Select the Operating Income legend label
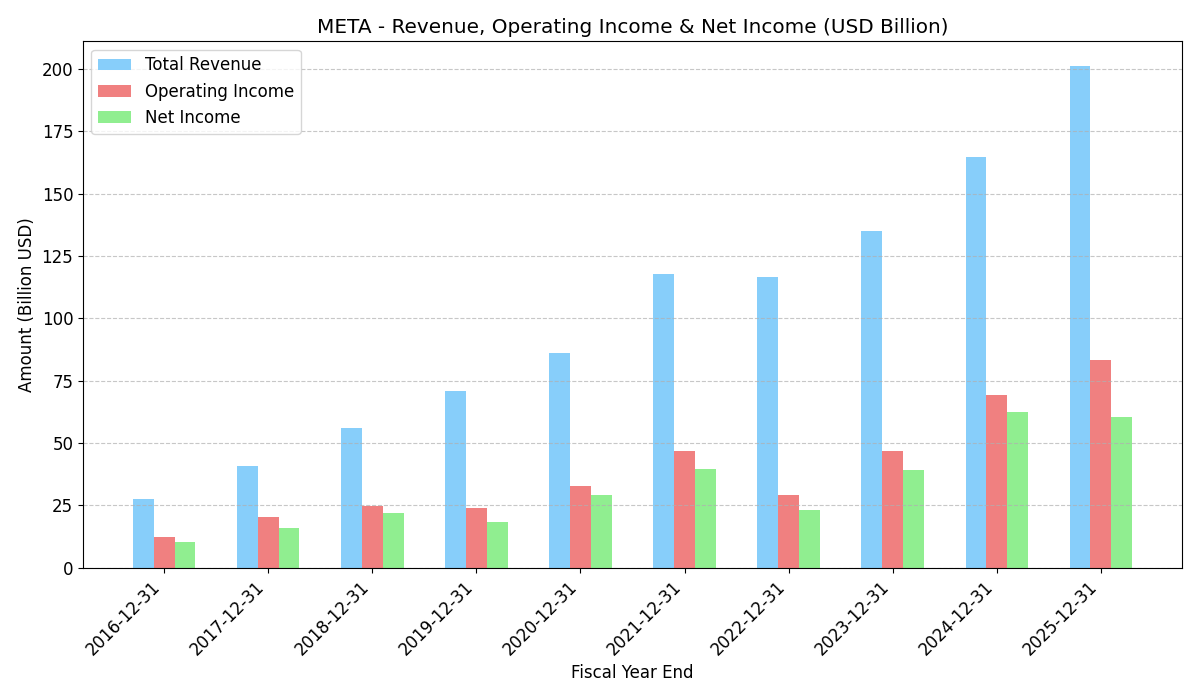The height and width of the screenshot is (700, 1200). tap(219, 92)
